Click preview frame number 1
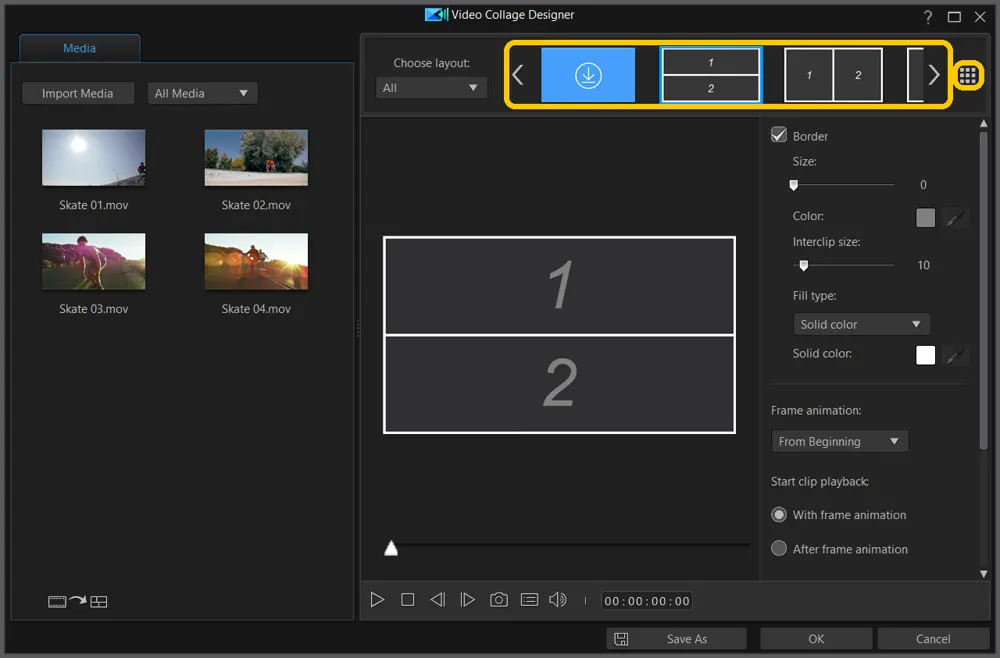The height and width of the screenshot is (658, 1000). pyautogui.click(x=559, y=286)
